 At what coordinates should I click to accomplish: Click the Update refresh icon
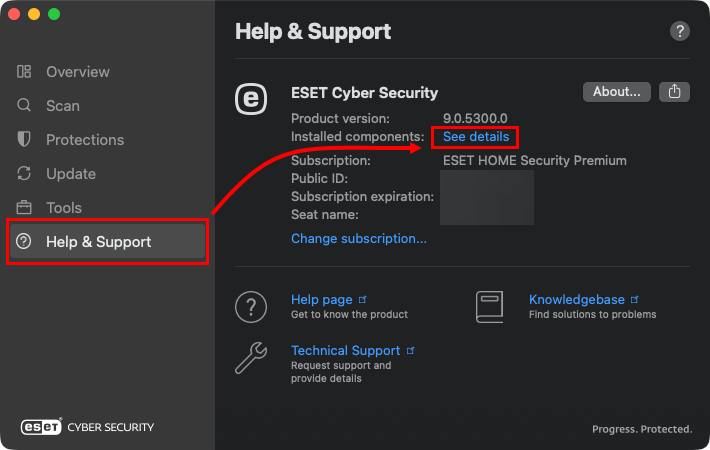coord(24,174)
